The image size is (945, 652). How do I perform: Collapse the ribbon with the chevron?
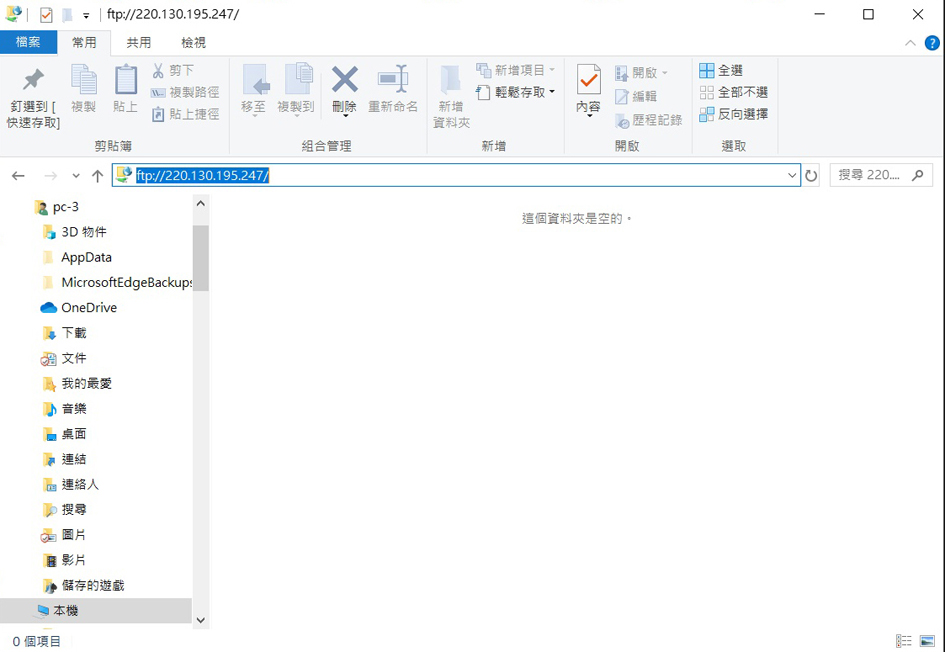[911, 43]
